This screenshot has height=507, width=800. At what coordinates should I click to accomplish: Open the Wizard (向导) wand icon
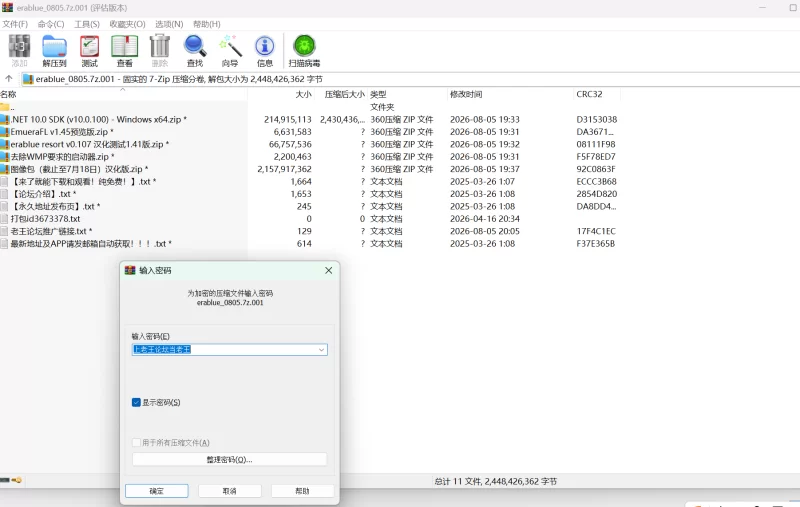pos(230,50)
